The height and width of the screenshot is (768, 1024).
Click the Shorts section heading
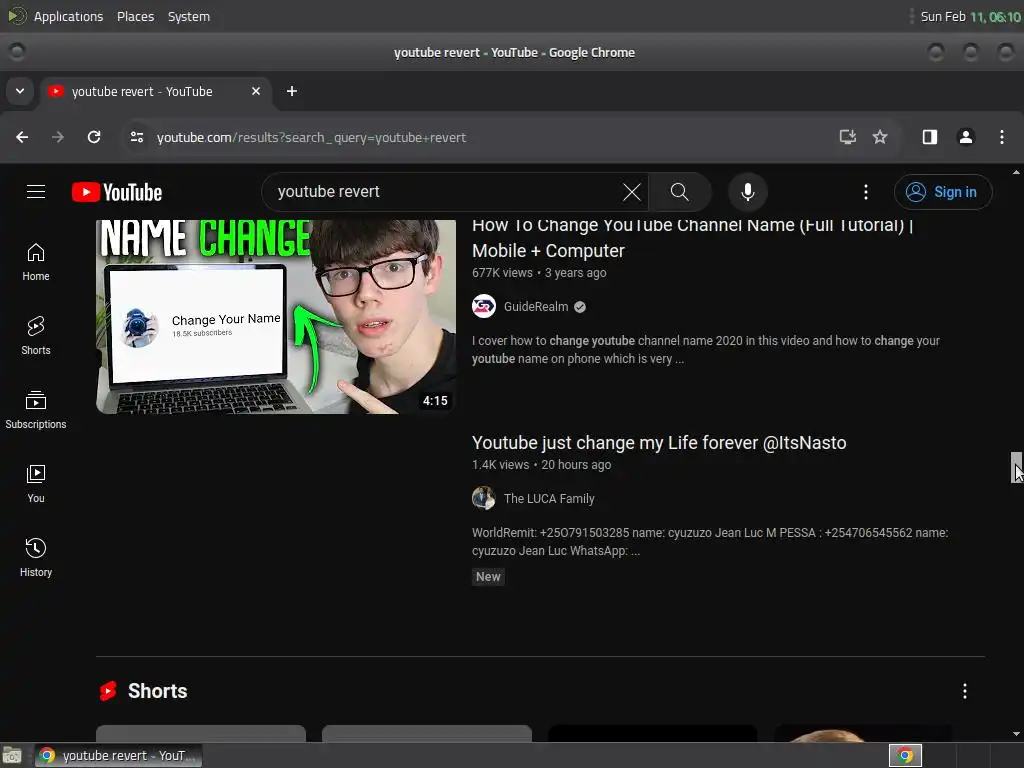click(157, 691)
